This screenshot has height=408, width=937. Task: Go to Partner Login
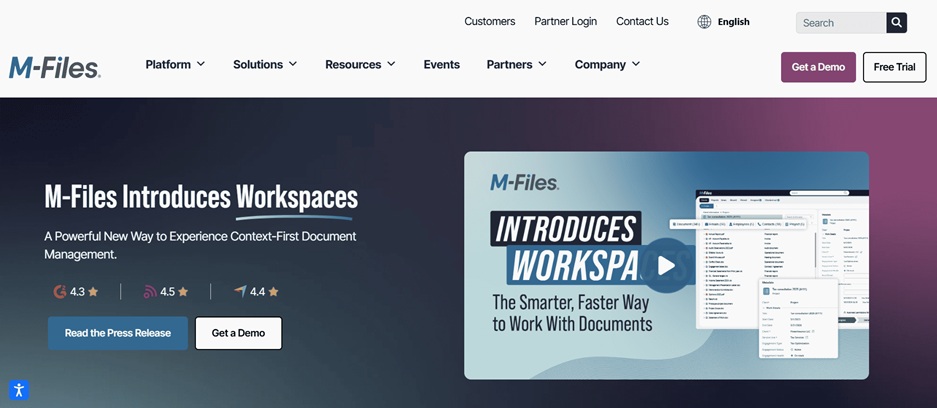(x=565, y=22)
